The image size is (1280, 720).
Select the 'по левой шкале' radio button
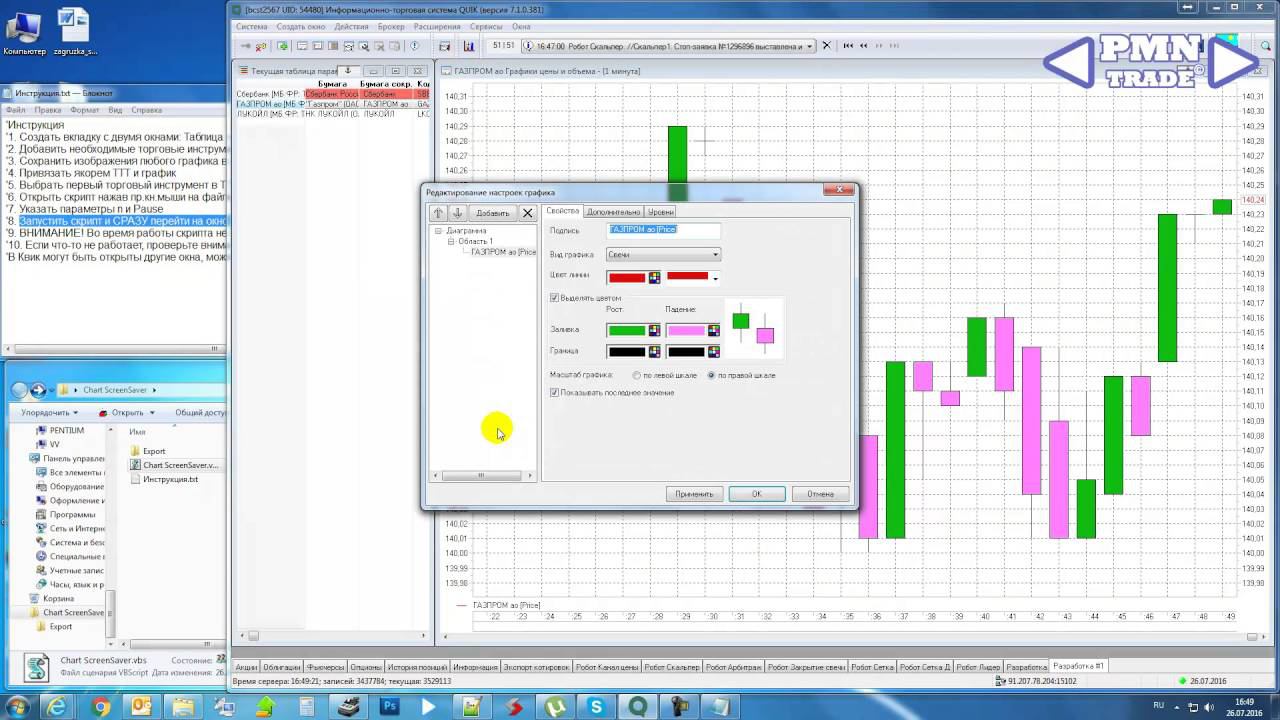coord(637,375)
